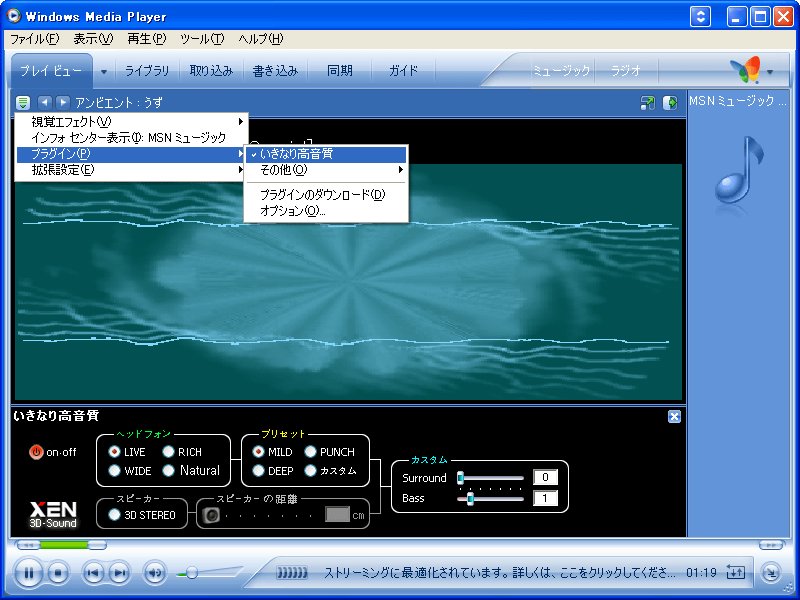Expand the その他 submenu
This screenshot has width=800, height=600.
pyautogui.click(x=326, y=170)
